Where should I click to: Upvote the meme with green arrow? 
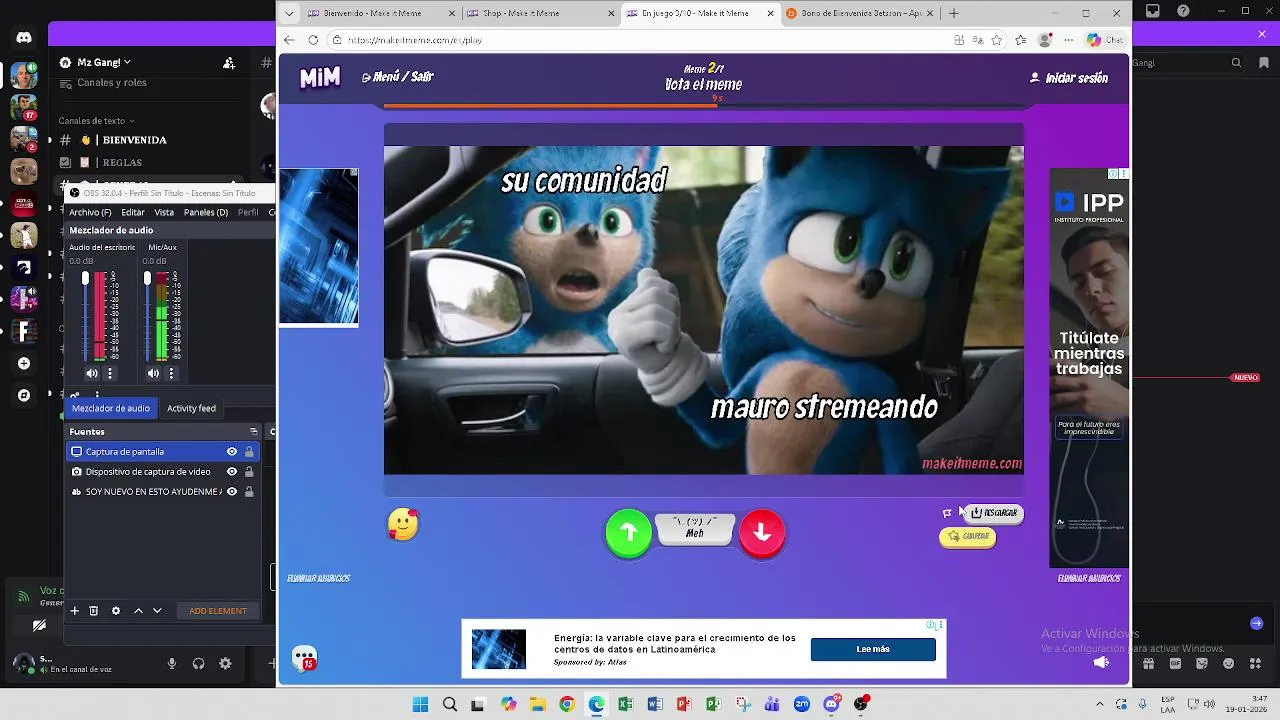tap(629, 533)
